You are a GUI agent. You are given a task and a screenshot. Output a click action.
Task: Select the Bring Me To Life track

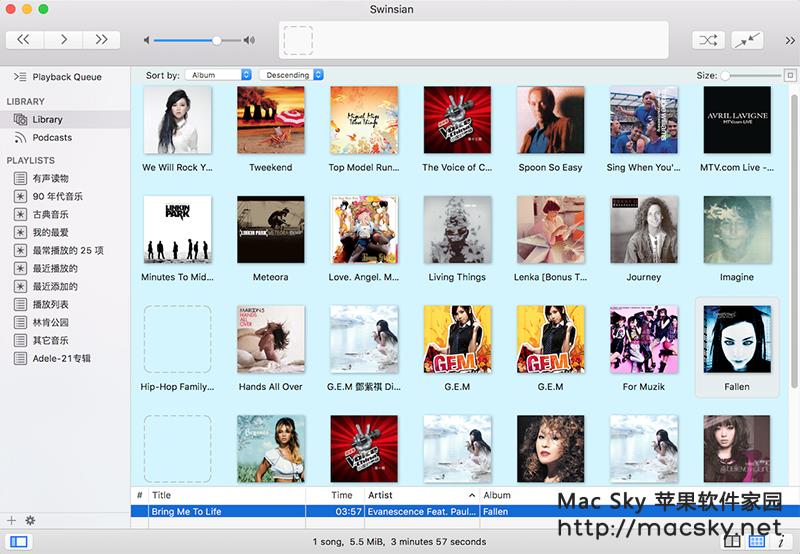coord(186,512)
